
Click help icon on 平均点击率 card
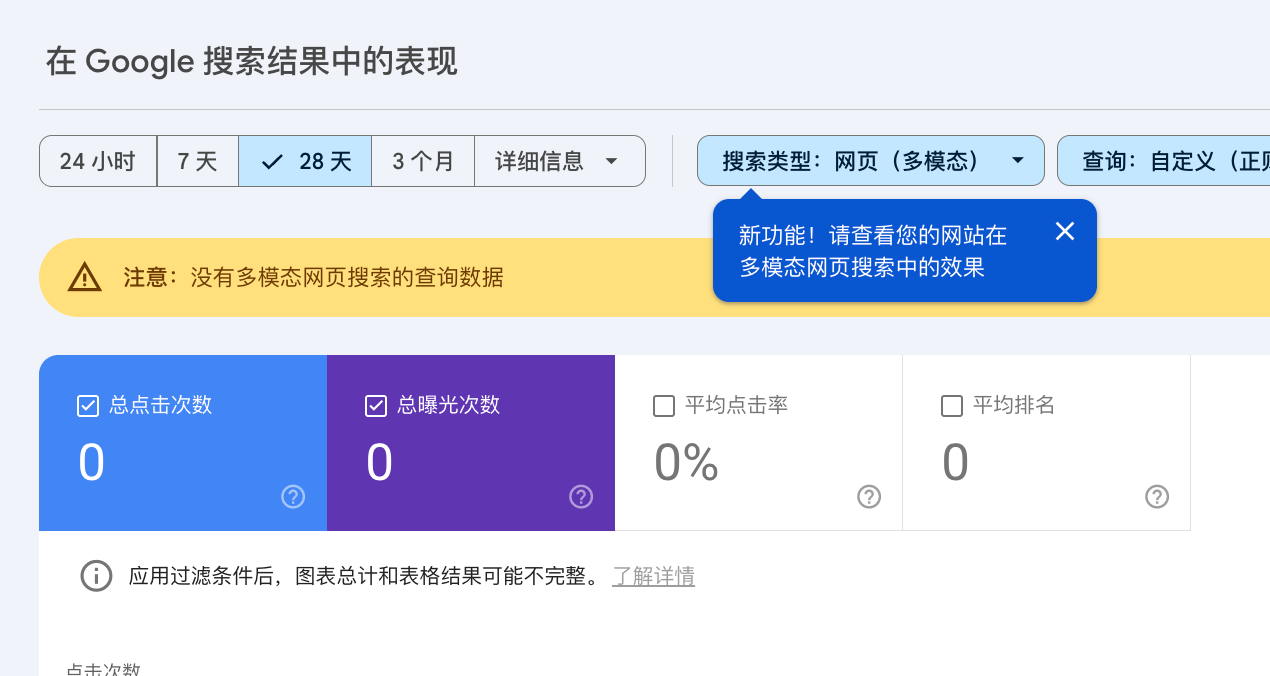(869, 496)
